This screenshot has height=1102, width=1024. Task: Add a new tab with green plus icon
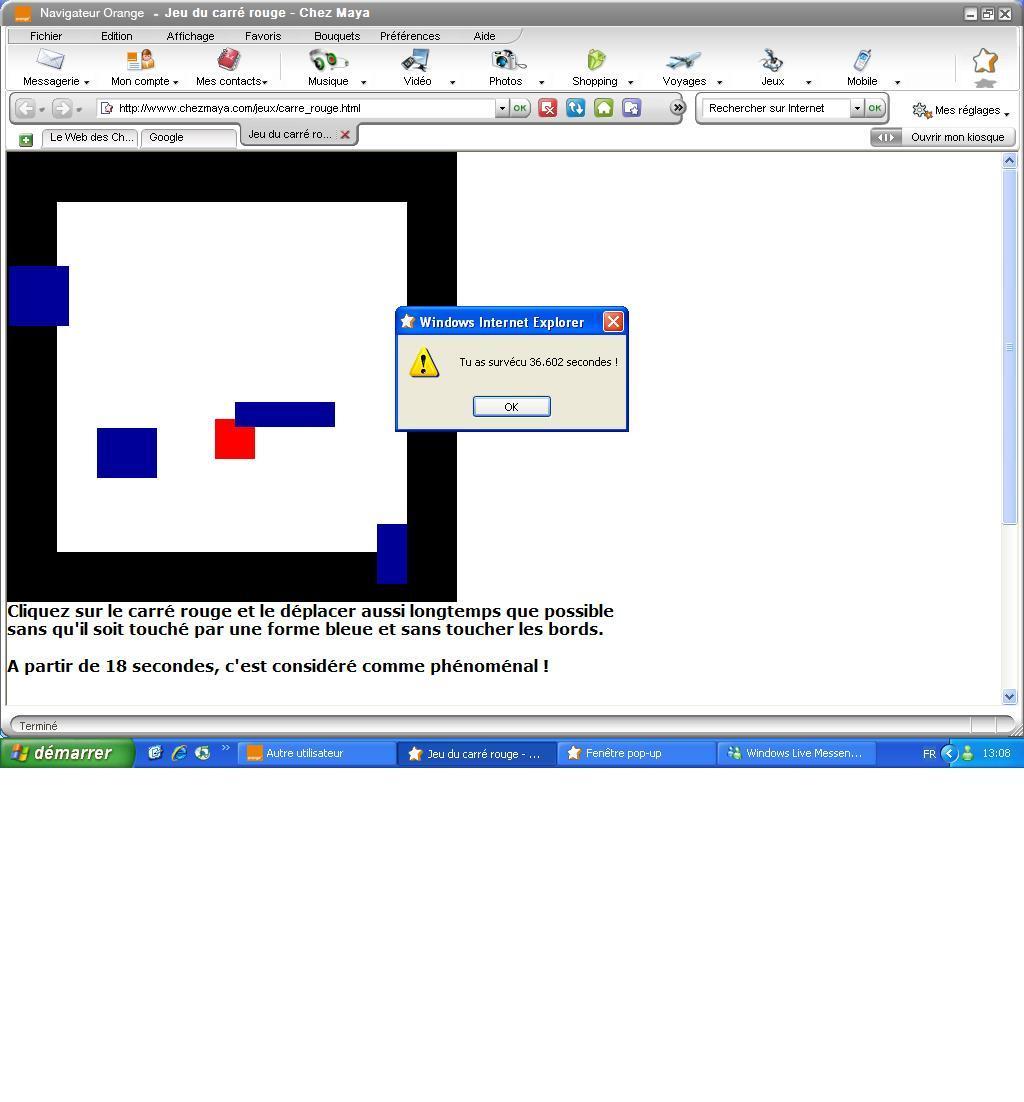(x=26, y=140)
